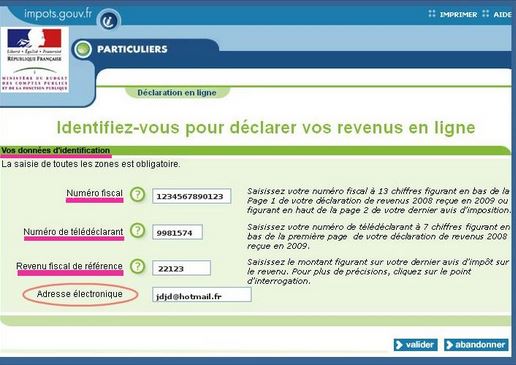The width and height of the screenshot is (516, 365).
Task: Click the valider button
Action: (x=415, y=345)
